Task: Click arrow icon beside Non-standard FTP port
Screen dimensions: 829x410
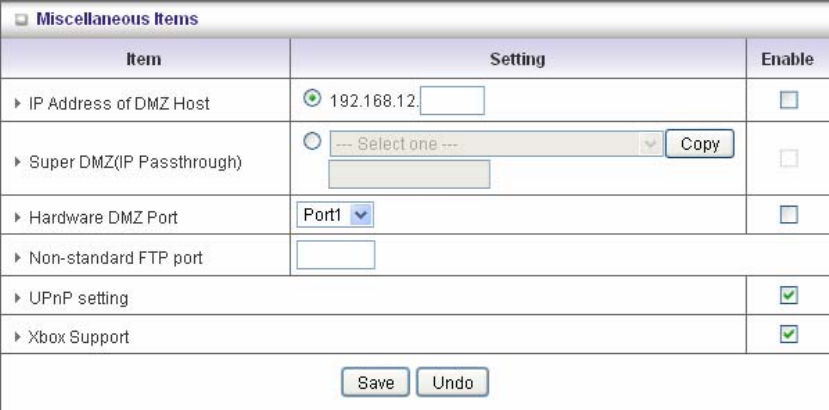Action: pos(21,258)
